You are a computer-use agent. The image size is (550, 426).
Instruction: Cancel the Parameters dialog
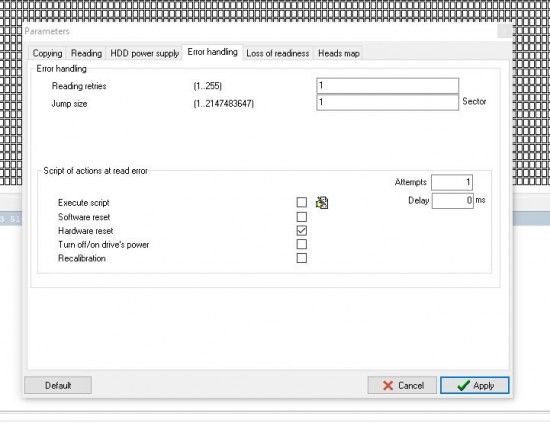[x=402, y=385]
